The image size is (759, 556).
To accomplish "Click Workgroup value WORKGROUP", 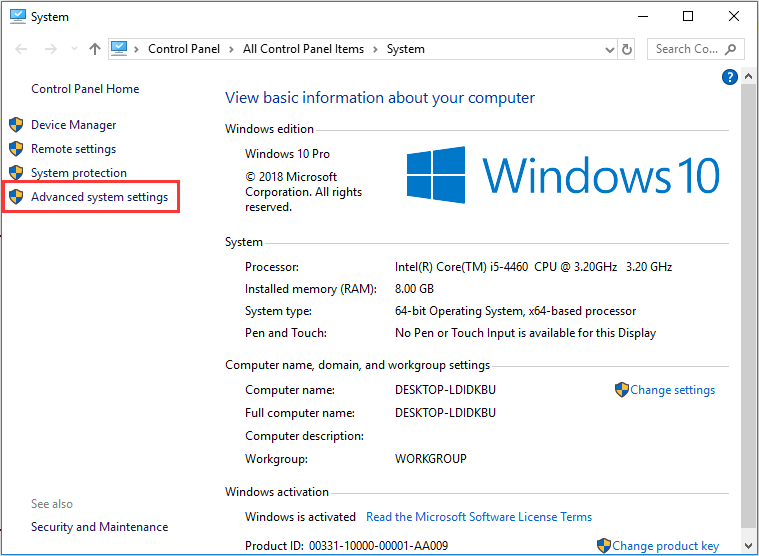I will [431, 459].
